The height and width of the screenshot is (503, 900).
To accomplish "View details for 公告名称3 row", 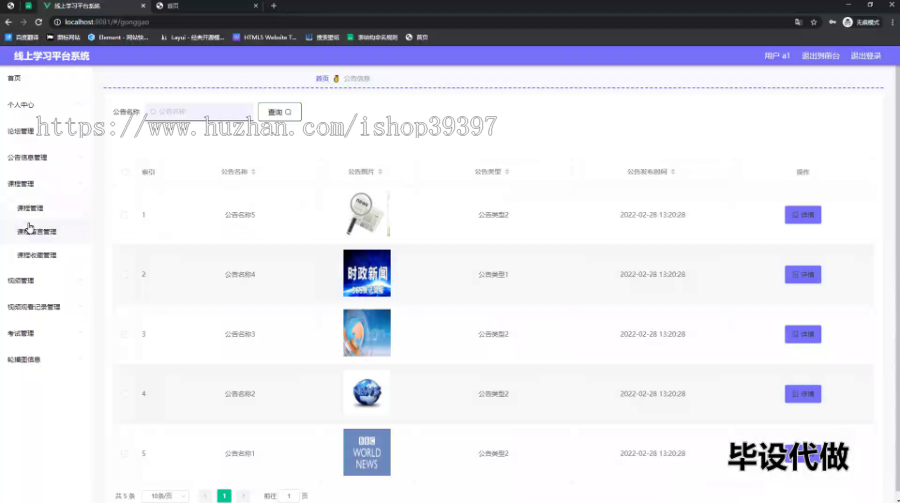I will [x=802, y=334].
